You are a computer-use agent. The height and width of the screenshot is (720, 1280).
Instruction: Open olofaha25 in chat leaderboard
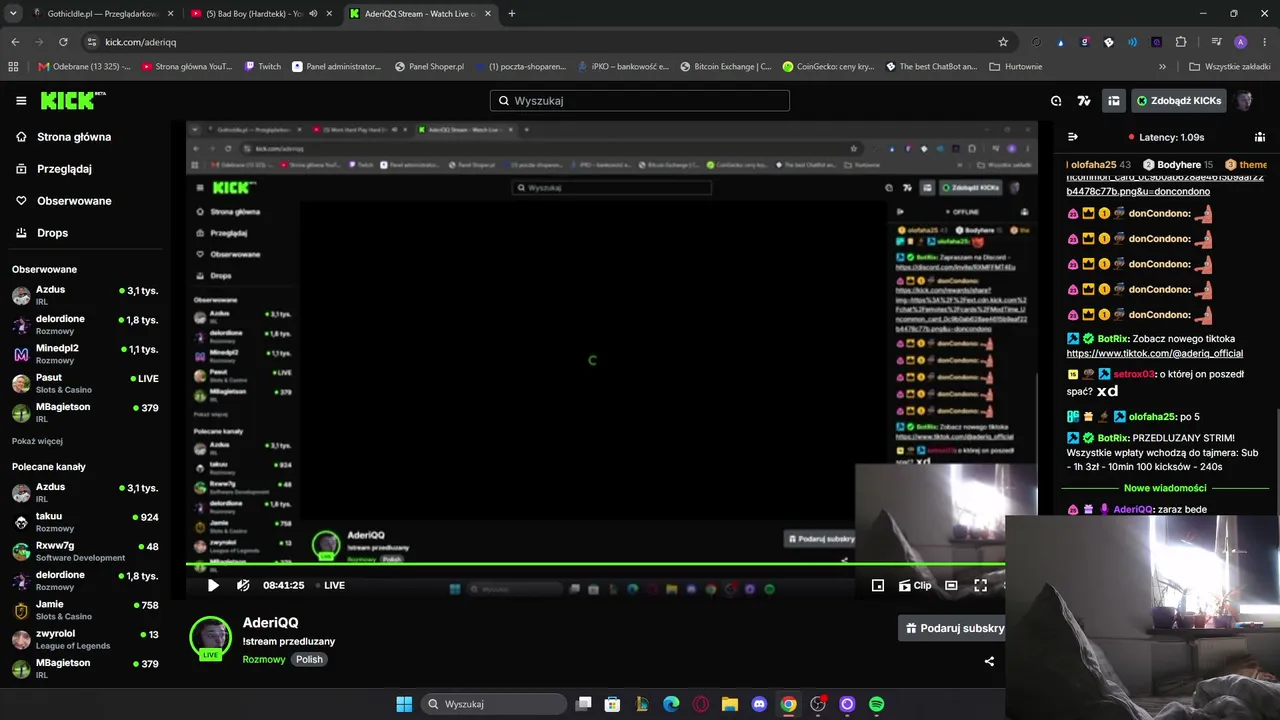click(1098, 164)
